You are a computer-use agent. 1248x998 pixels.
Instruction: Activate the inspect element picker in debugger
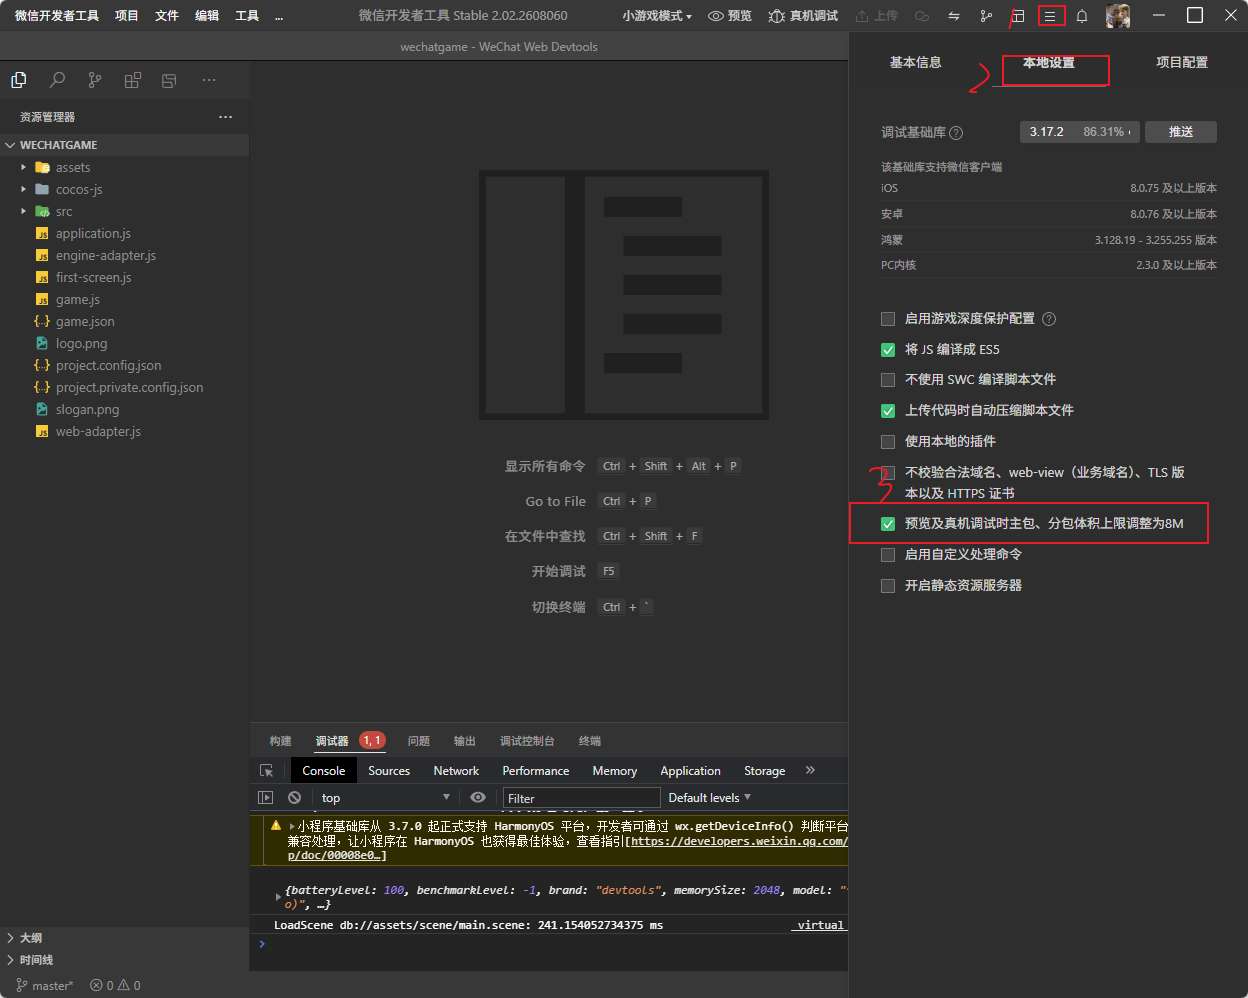tap(266, 771)
